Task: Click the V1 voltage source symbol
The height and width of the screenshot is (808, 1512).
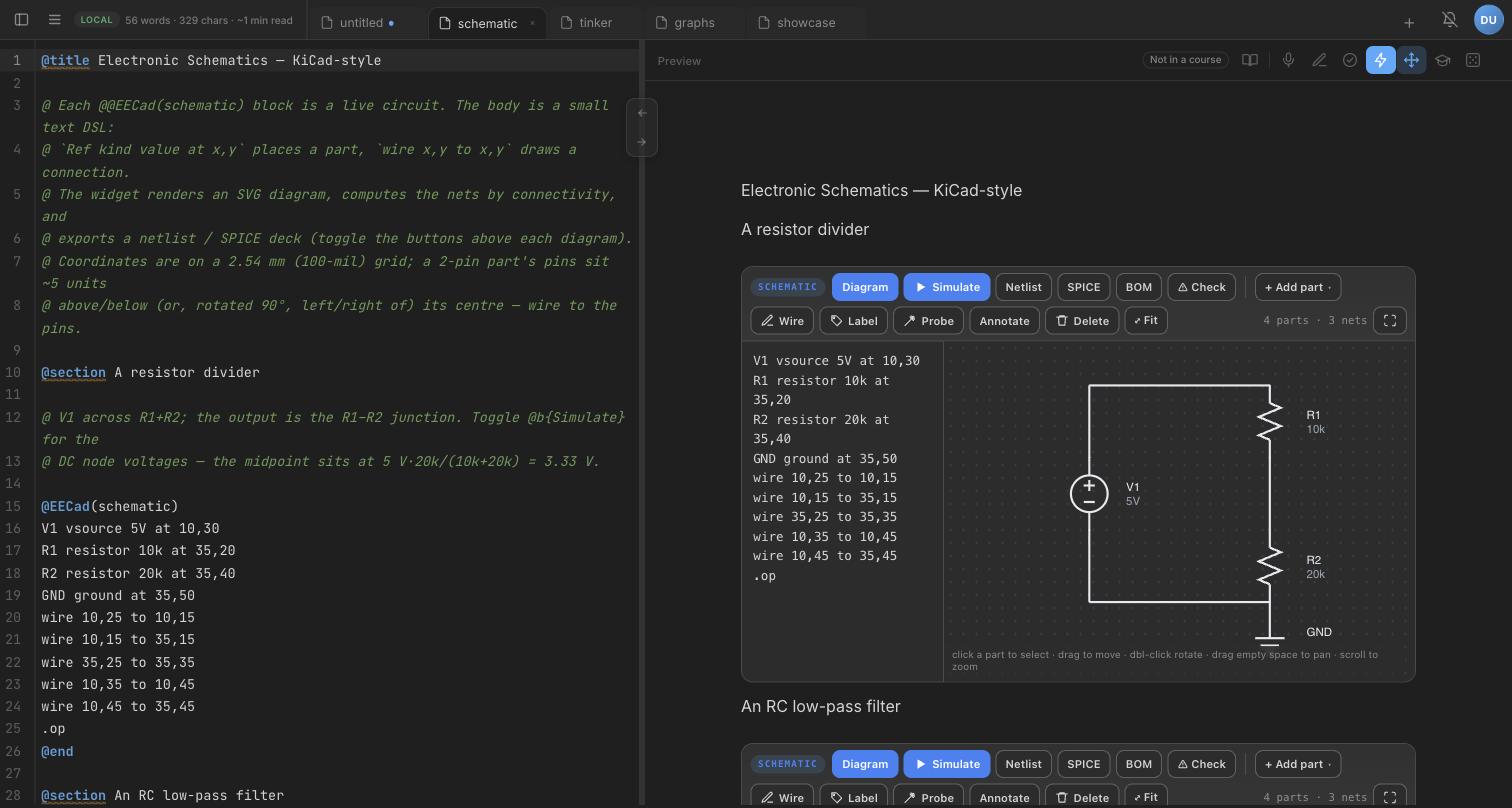Action: coord(1089,494)
